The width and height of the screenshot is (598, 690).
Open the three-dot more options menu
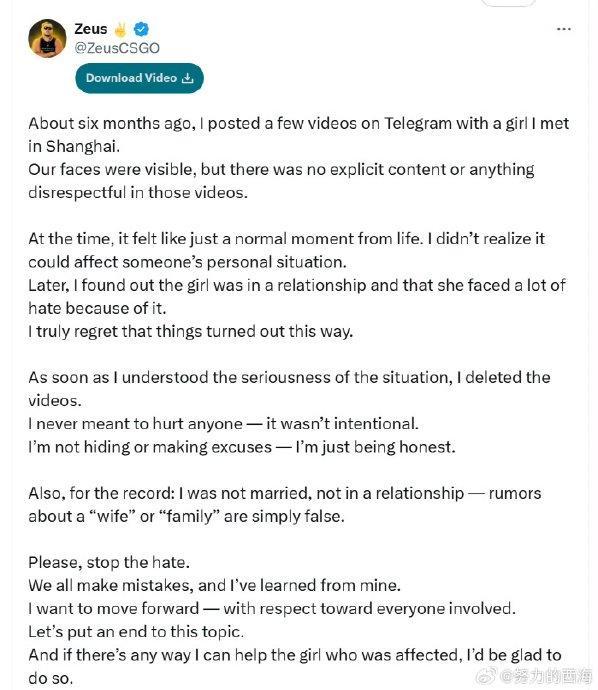564,29
